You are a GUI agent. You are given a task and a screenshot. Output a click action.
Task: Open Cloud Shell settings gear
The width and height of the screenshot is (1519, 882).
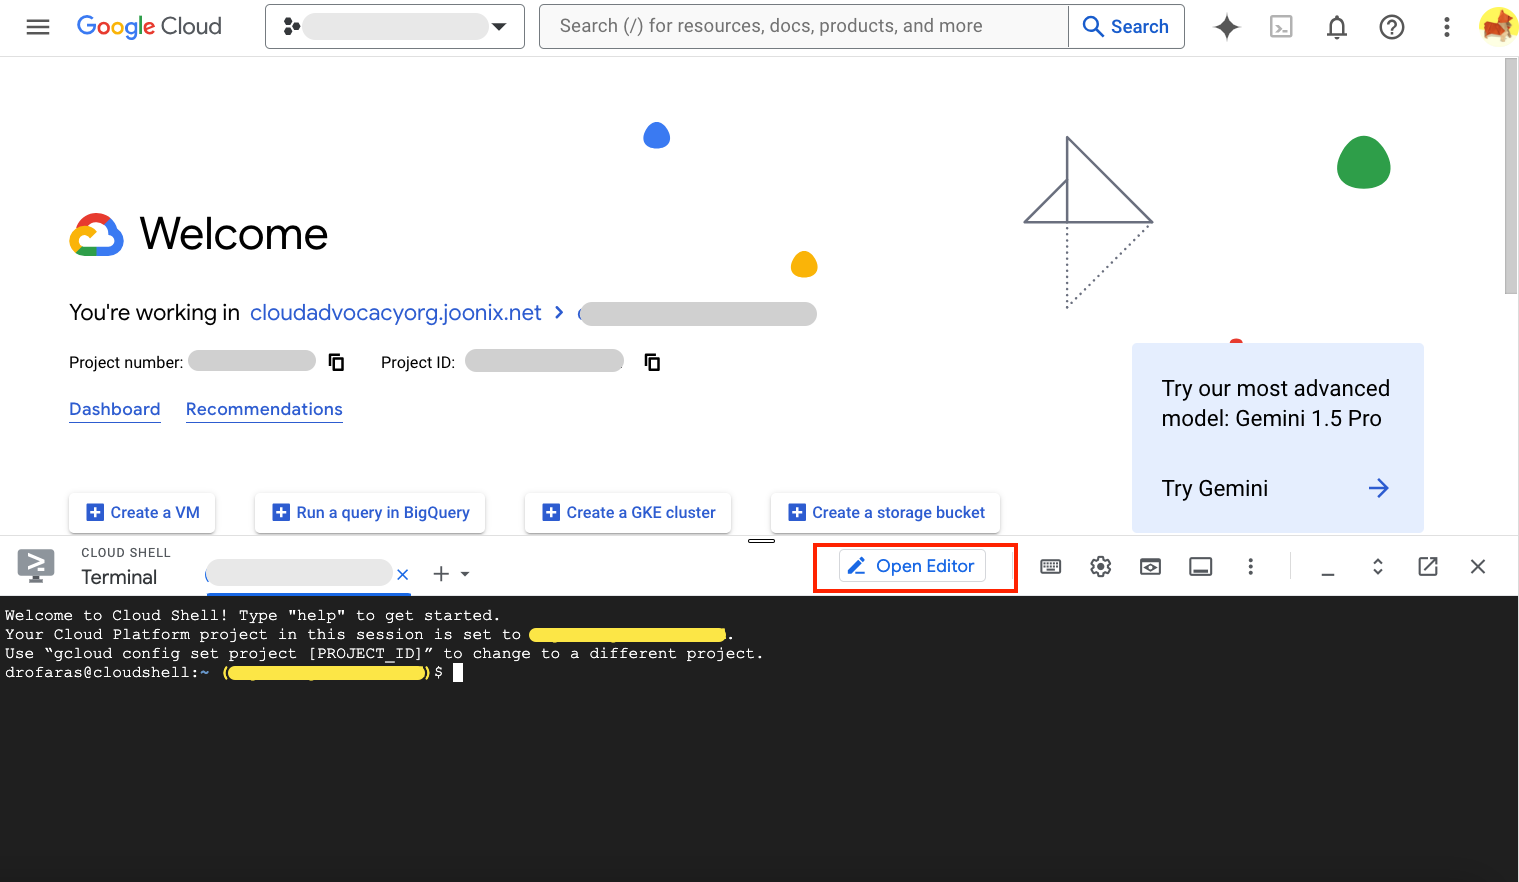1100,566
